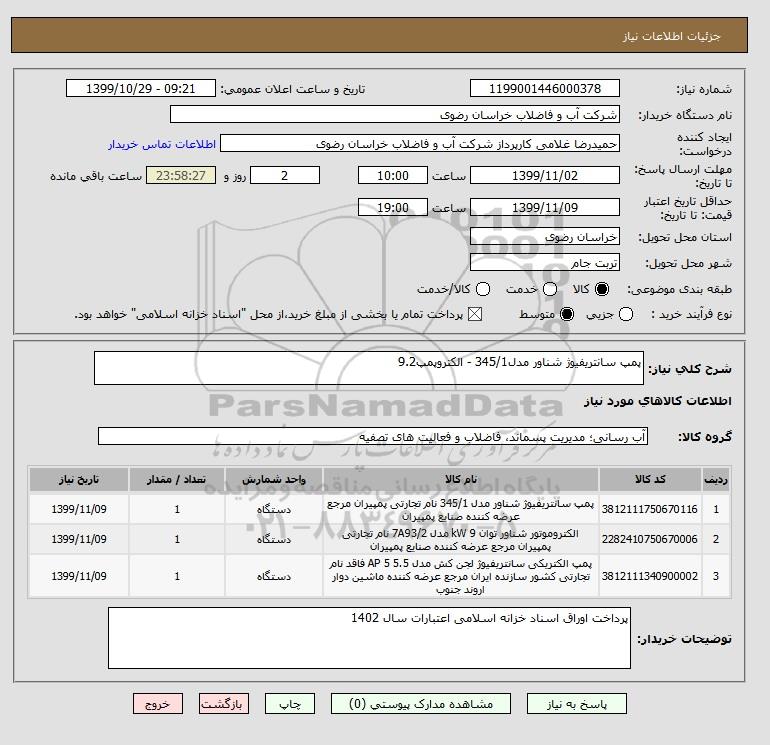Image resolution: width=770 pixels, height=745 pixels.
Task: Click the اطلاعات کالاهای مورد نیاز section heading
Action: (658, 401)
